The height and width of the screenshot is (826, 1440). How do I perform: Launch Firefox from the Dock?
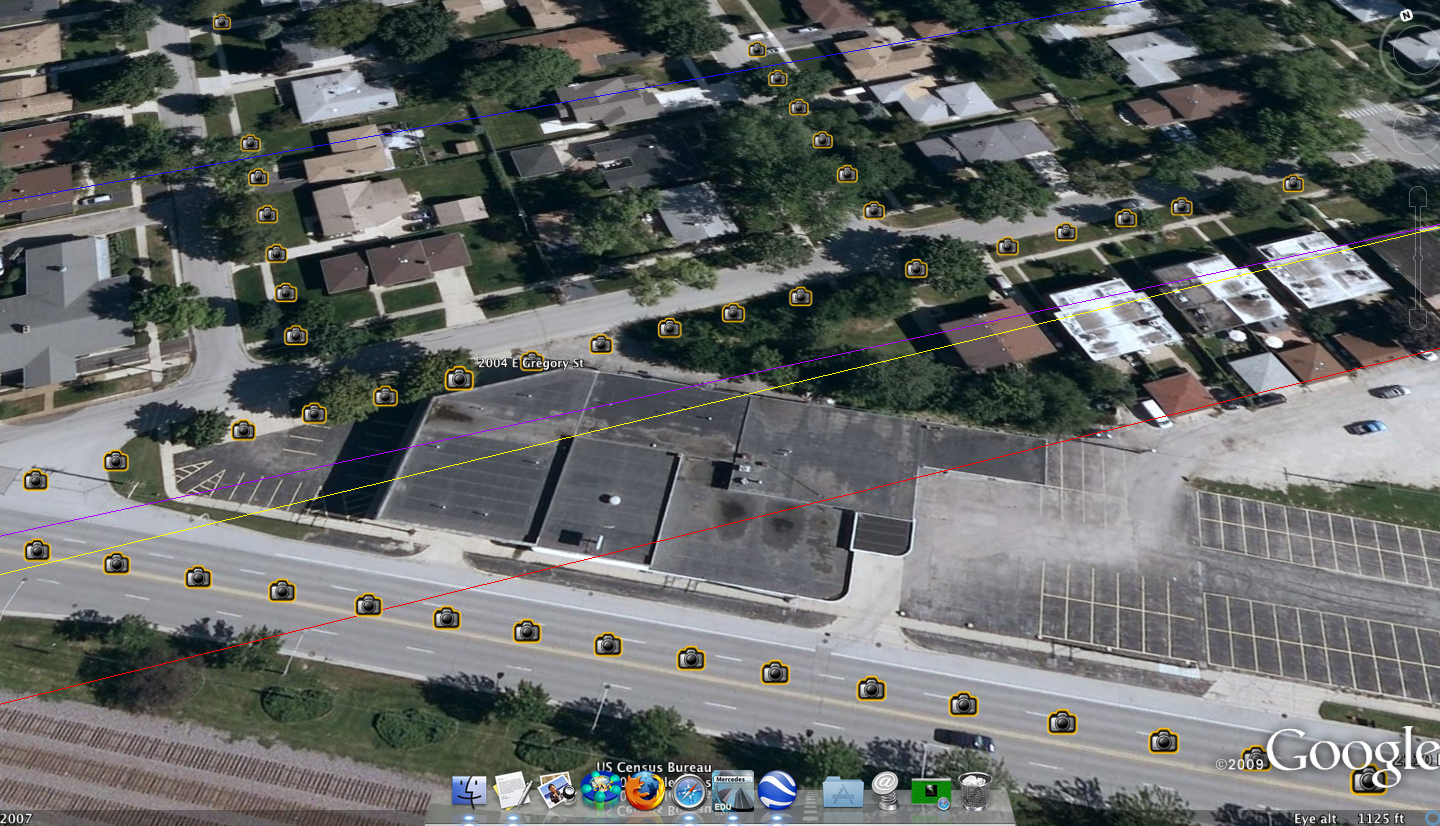tap(645, 790)
